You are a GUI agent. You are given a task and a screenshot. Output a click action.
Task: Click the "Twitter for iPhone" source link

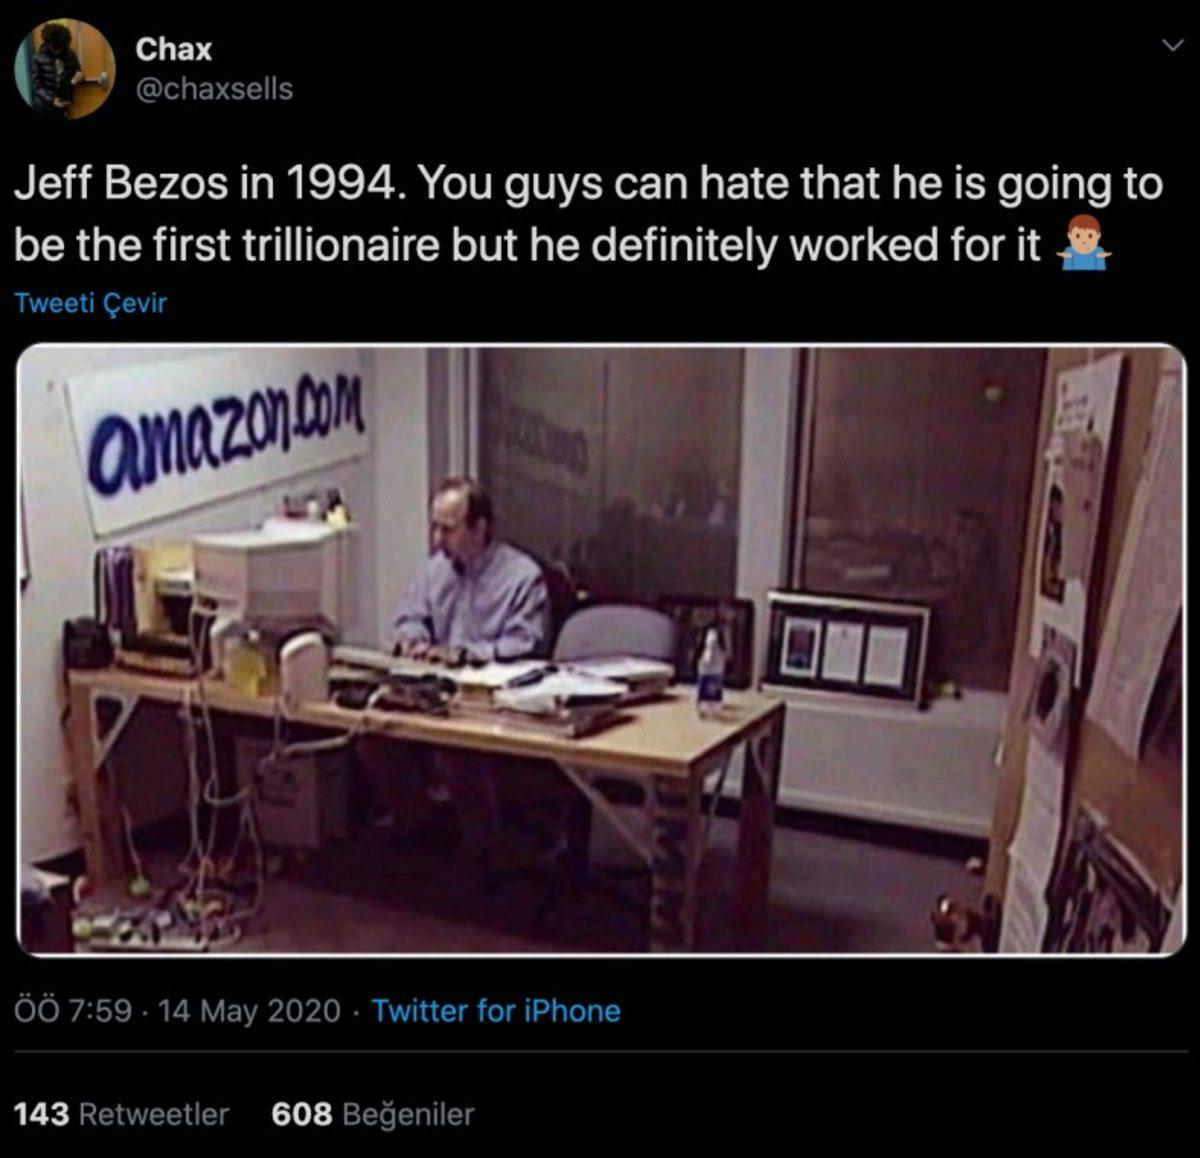pyautogui.click(x=496, y=1012)
